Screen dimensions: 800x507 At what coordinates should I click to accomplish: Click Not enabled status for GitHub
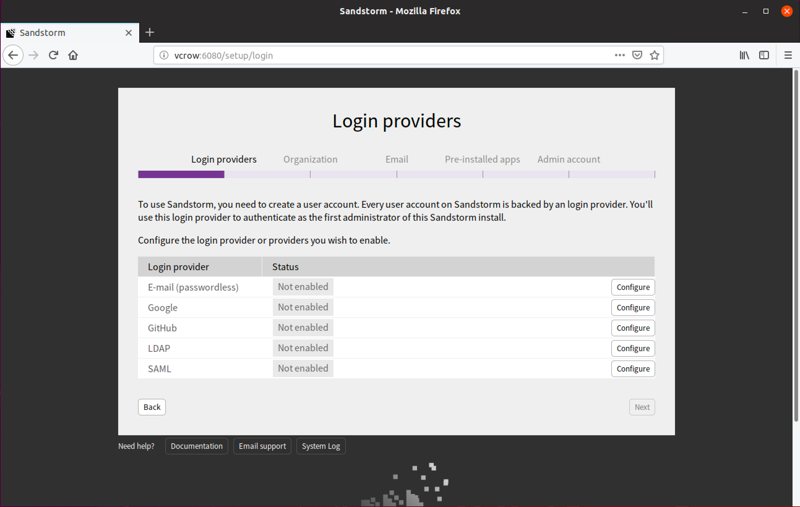pos(303,327)
